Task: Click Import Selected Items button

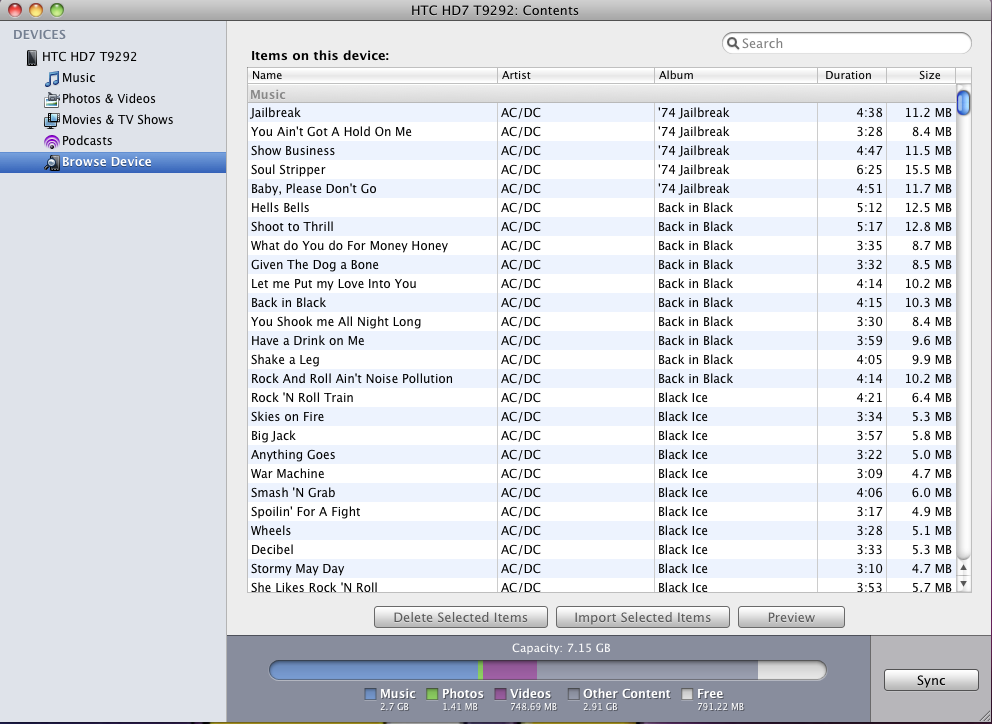Action: coord(643,618)
